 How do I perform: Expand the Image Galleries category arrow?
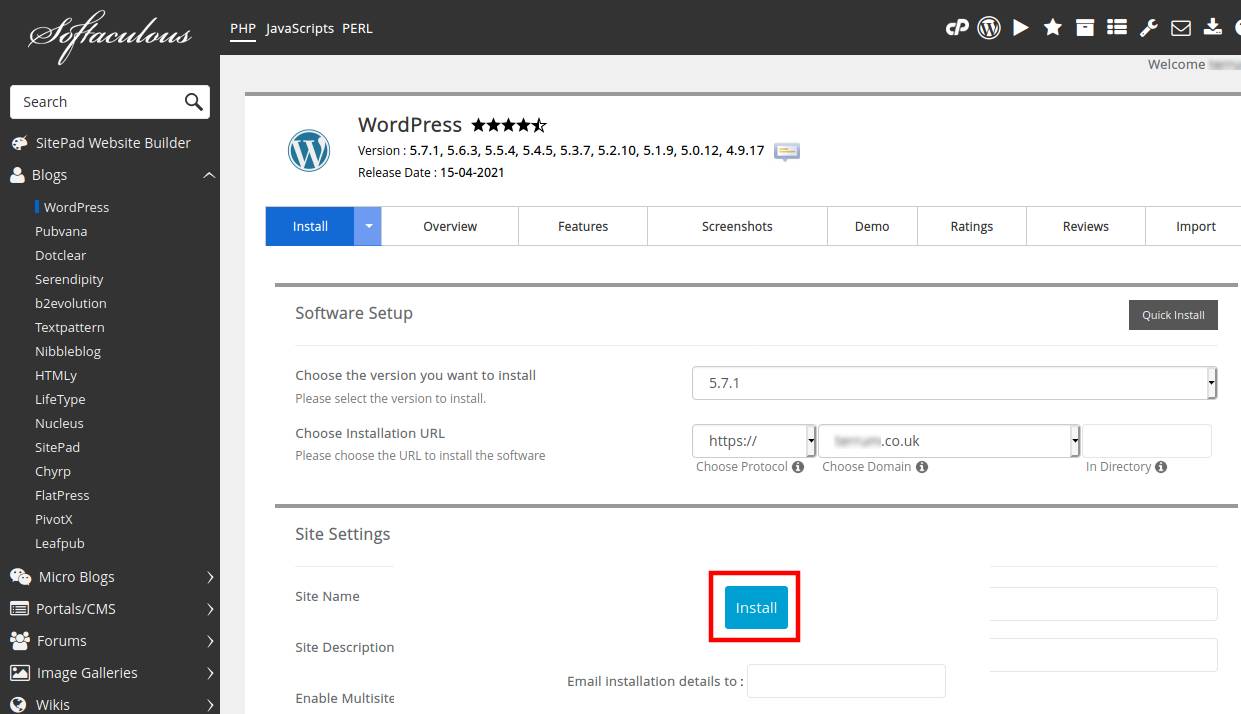210,673
